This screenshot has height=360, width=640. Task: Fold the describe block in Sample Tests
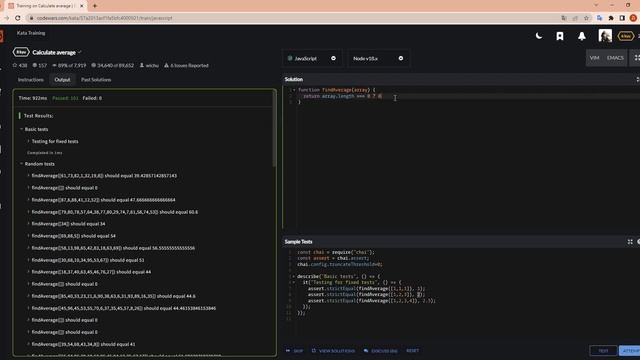294,276
